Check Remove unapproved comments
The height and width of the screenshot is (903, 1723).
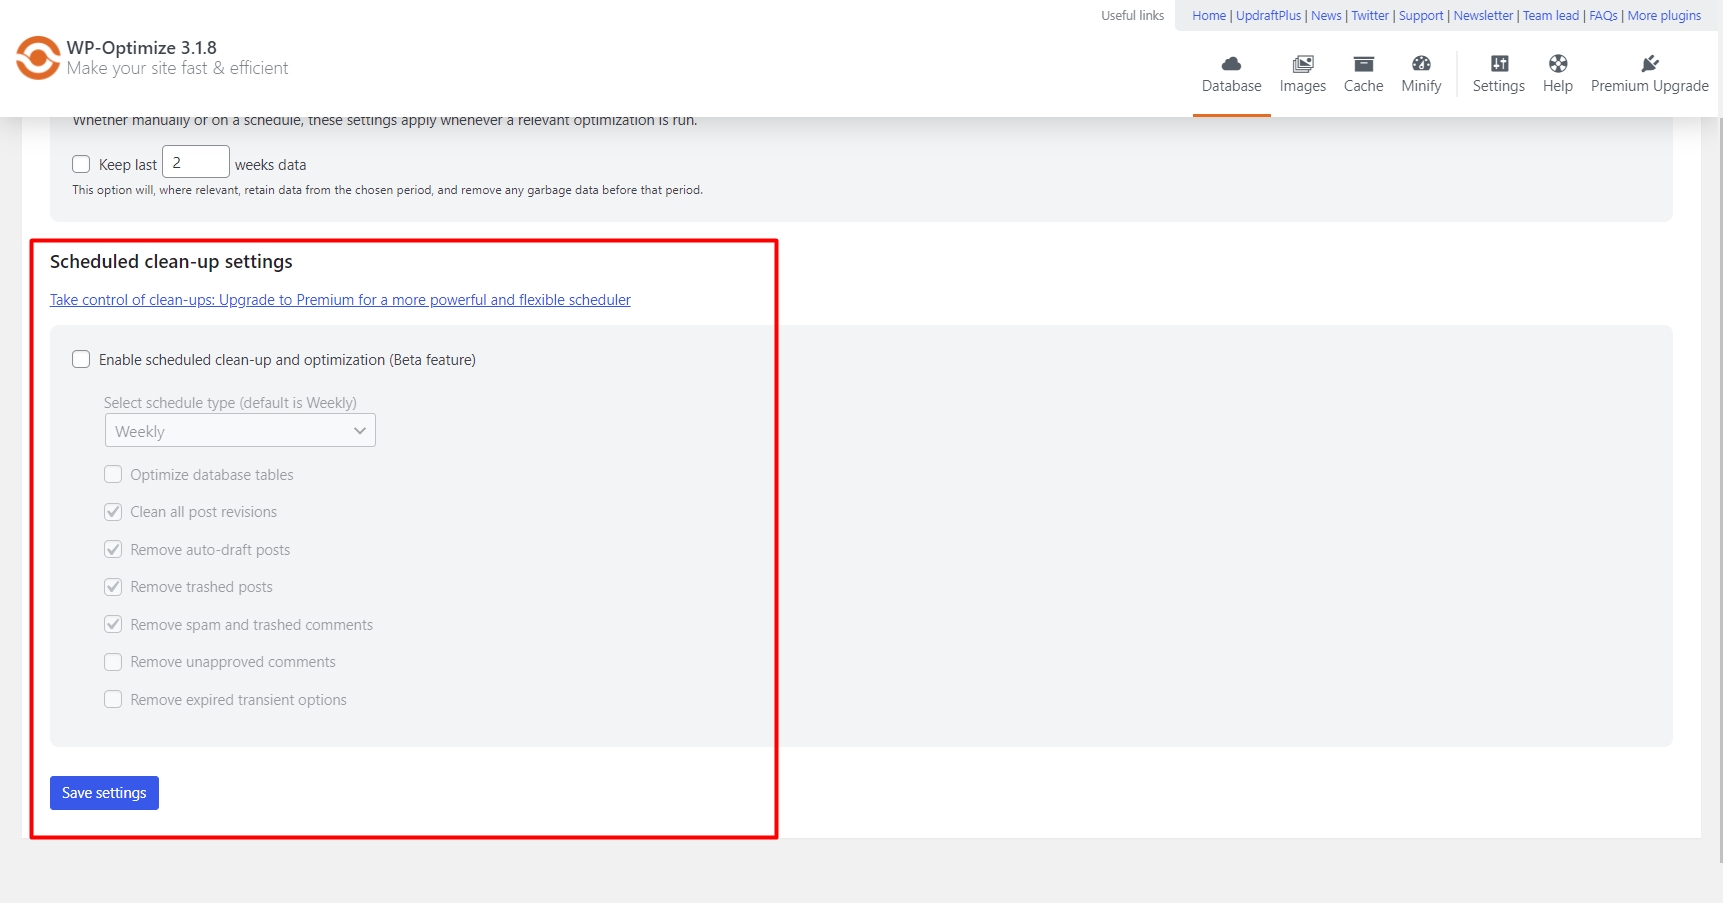point(113,661)
